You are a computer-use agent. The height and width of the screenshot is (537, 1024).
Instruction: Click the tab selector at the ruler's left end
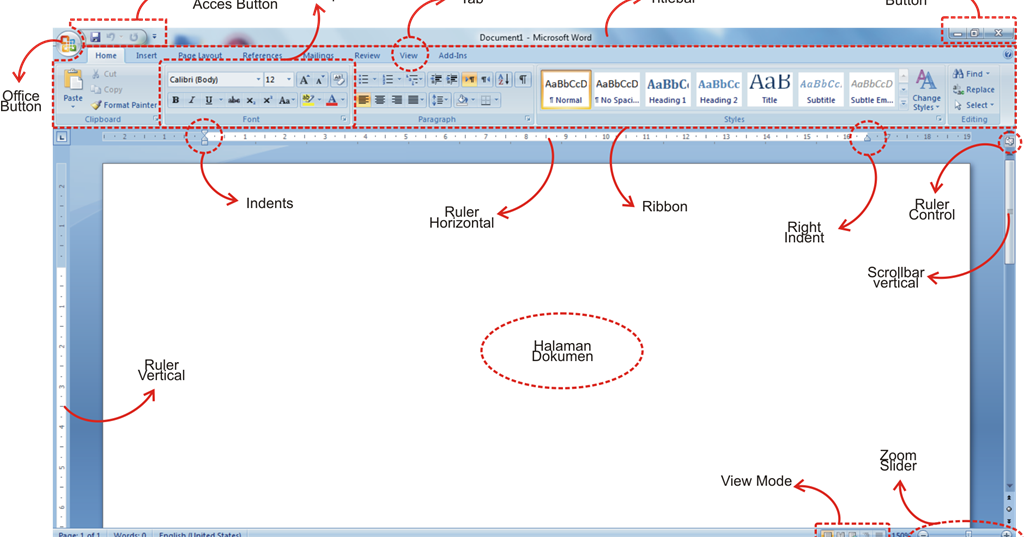(x=61, y=137)
